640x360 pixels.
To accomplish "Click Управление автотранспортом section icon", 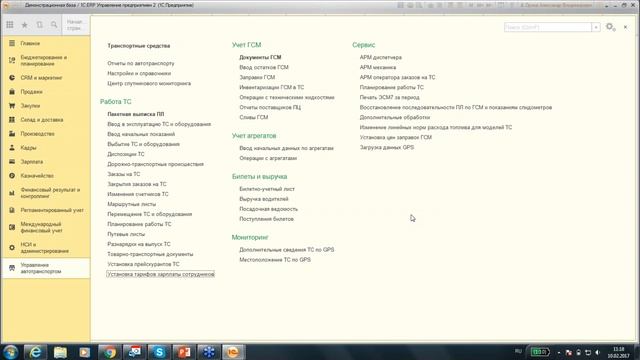I will (x=12, y=268).
